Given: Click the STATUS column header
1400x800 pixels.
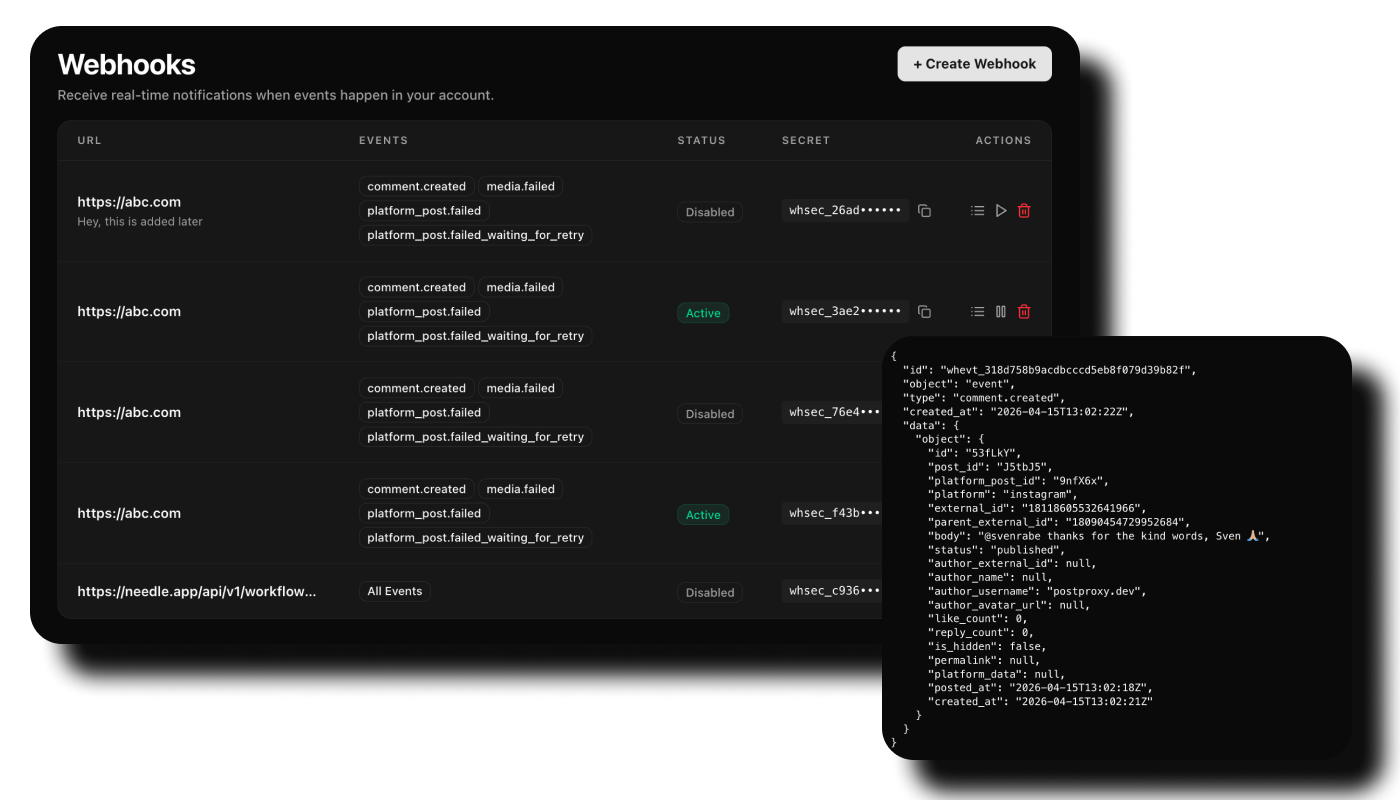Looking at the screenshot, I should pos(701,141).
